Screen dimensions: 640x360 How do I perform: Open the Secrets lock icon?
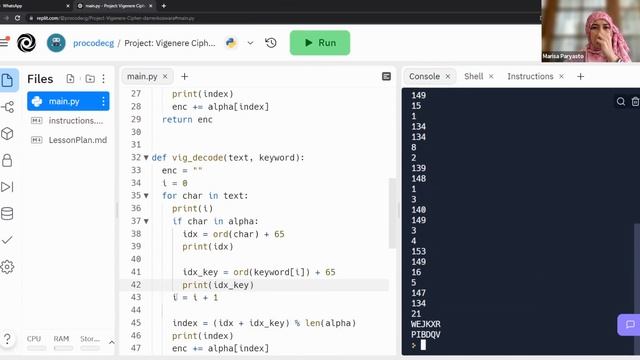pyautogui.click(x=8, y=160)
